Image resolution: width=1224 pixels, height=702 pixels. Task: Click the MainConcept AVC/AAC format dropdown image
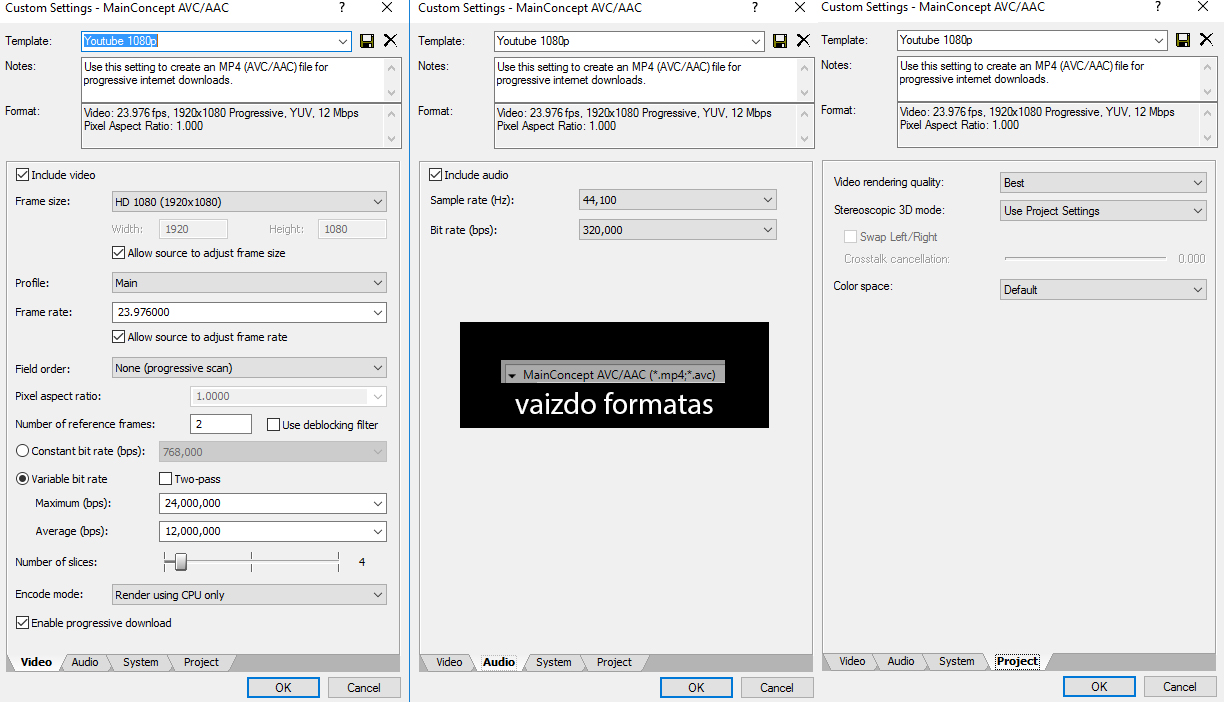[x=613, y=375]
